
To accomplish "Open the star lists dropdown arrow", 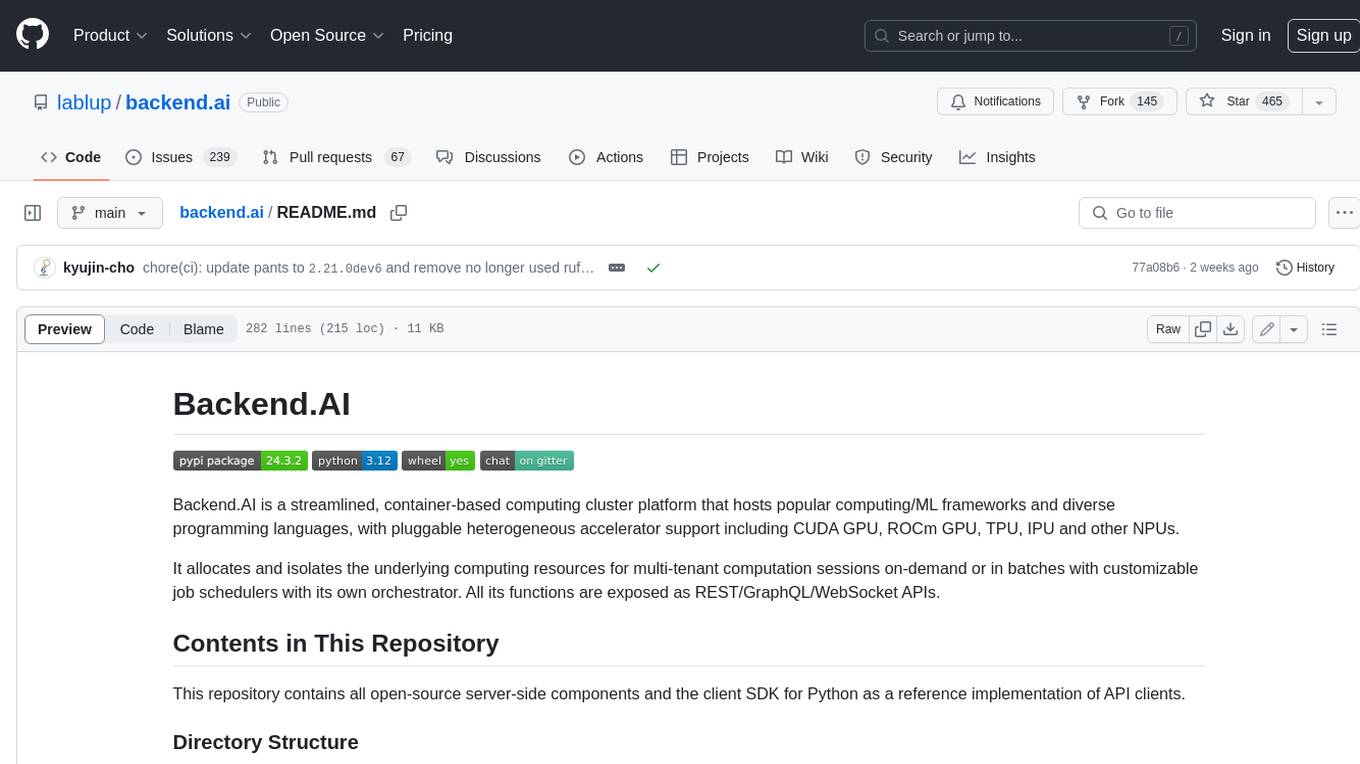I will click(x=1318, y=102).
